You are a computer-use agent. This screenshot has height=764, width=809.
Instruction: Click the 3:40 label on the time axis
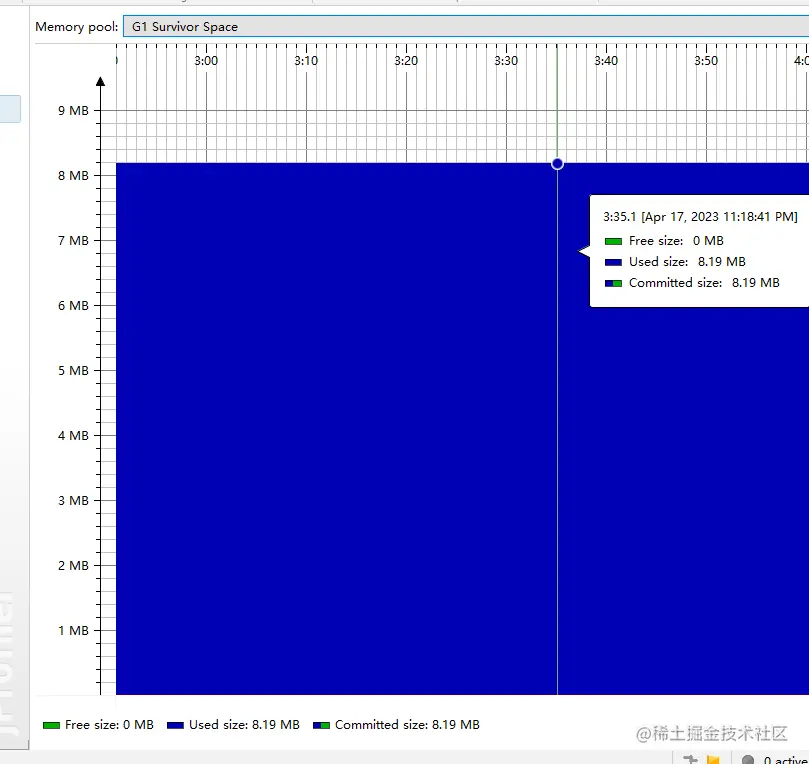point(606,60)
